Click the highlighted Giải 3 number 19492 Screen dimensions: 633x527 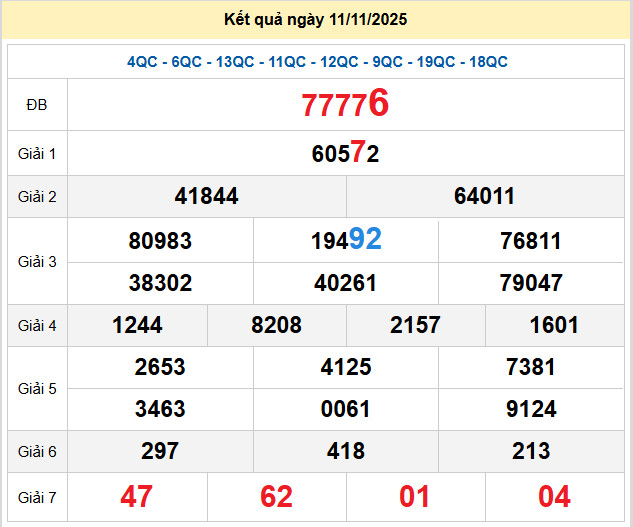(x=345, y=240)
